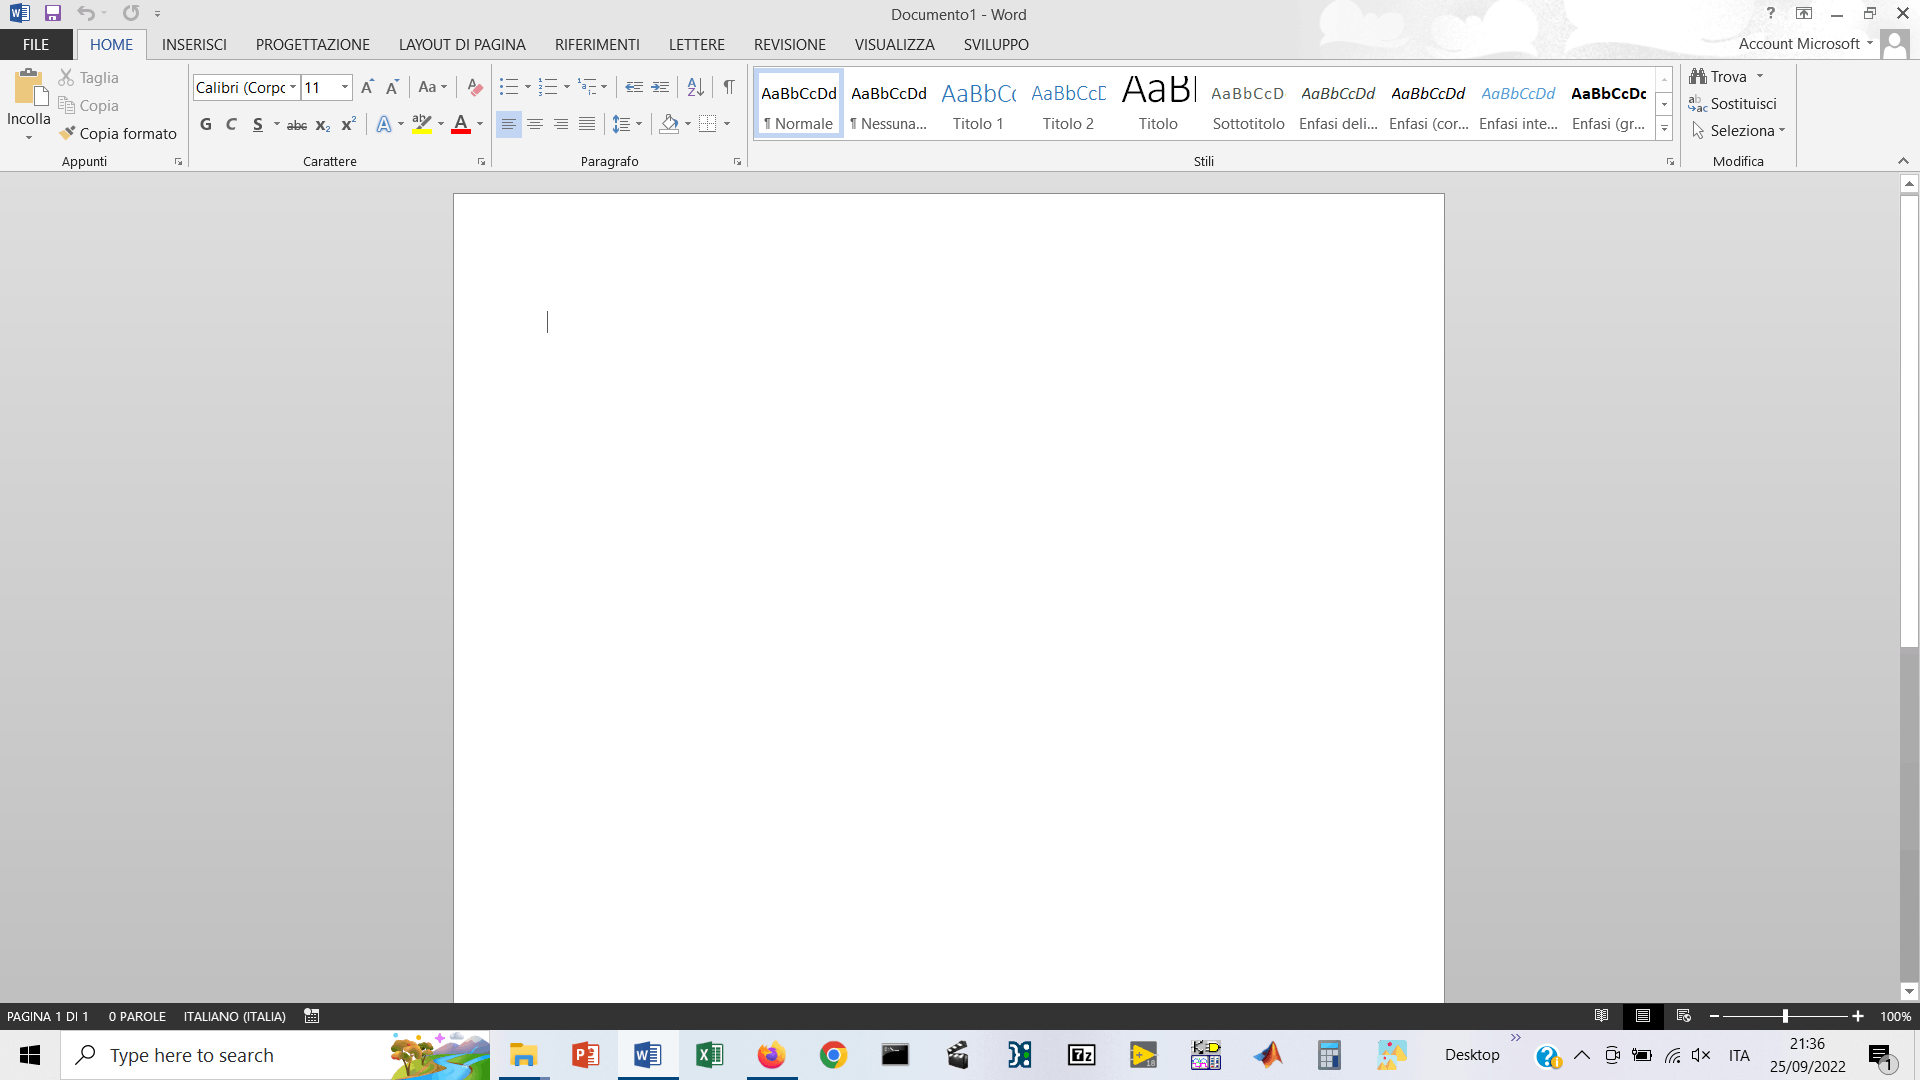The height and width of the screenshot is (1080, 1920).
Task: Toggle paragraph marks visibility (¶)
Action: click(x=729, y=88)
